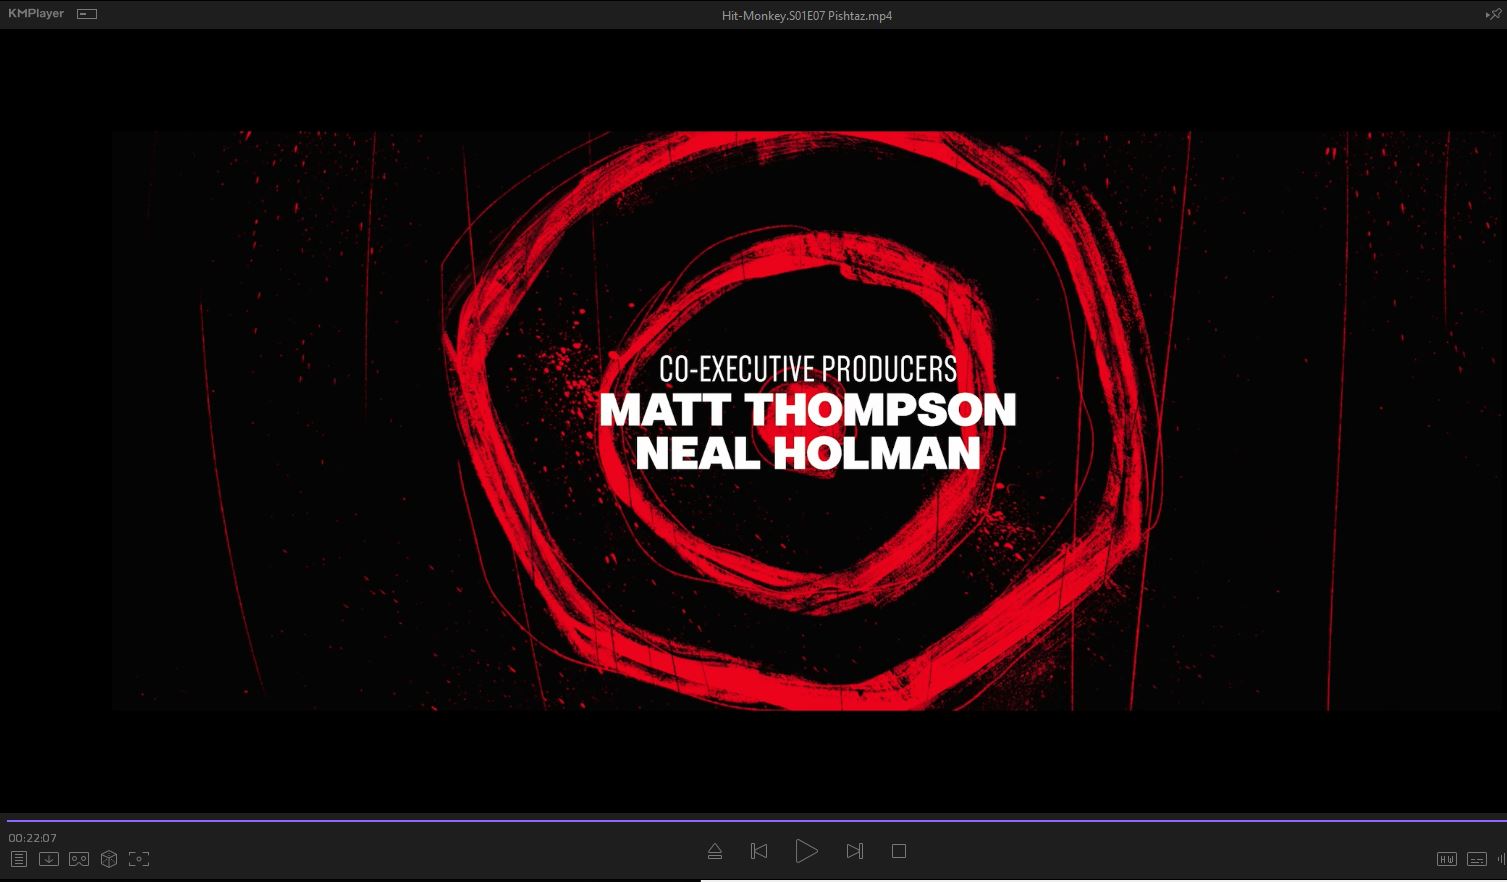1507x882 pixels.
Task: Toggle the 3D cube mode icon
Action: tap(109, 859)
